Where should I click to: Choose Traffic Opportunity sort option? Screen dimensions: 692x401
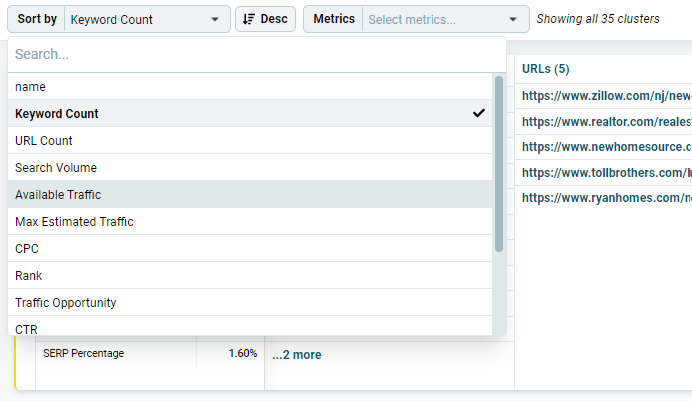click(250, 302)
